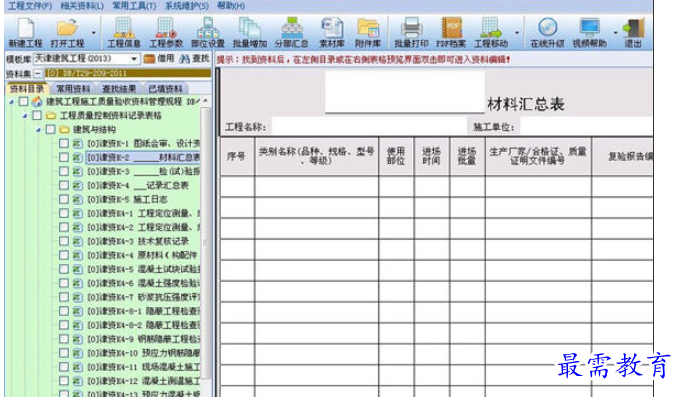Image resolution: width=679 pixels, height=397 pixels.
Task: Check the box for 建筑工程施工质量验收资料管理规程
Action: click(23, 102)
